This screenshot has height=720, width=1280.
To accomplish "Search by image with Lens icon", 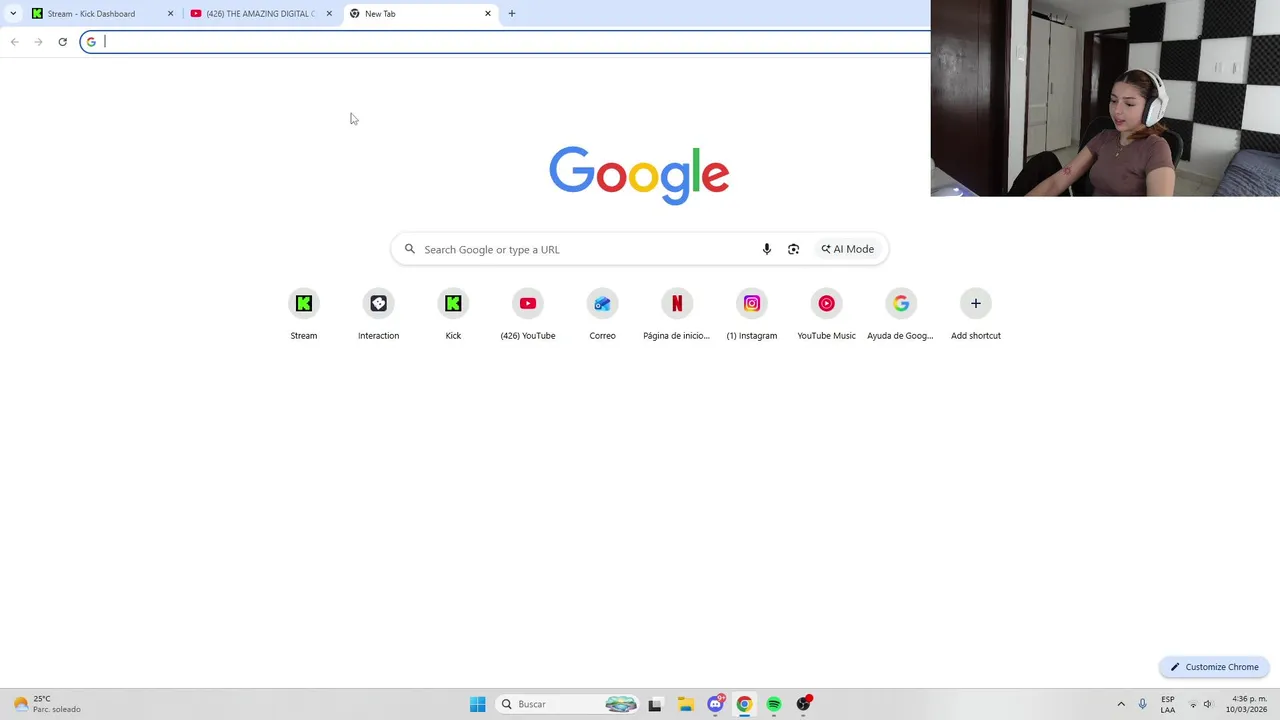I will tap(793, 249).
